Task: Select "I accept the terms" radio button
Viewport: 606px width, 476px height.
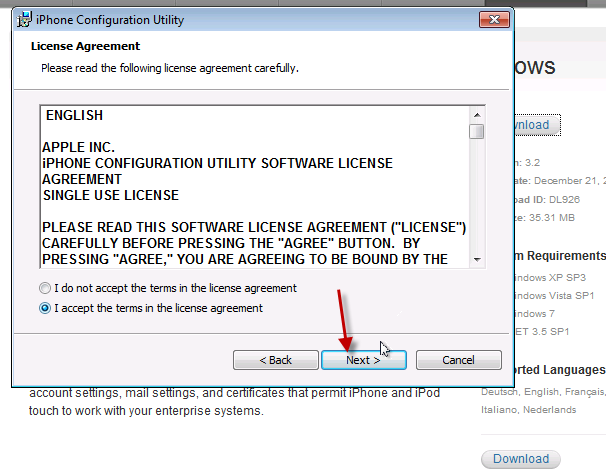Action: 45,308
